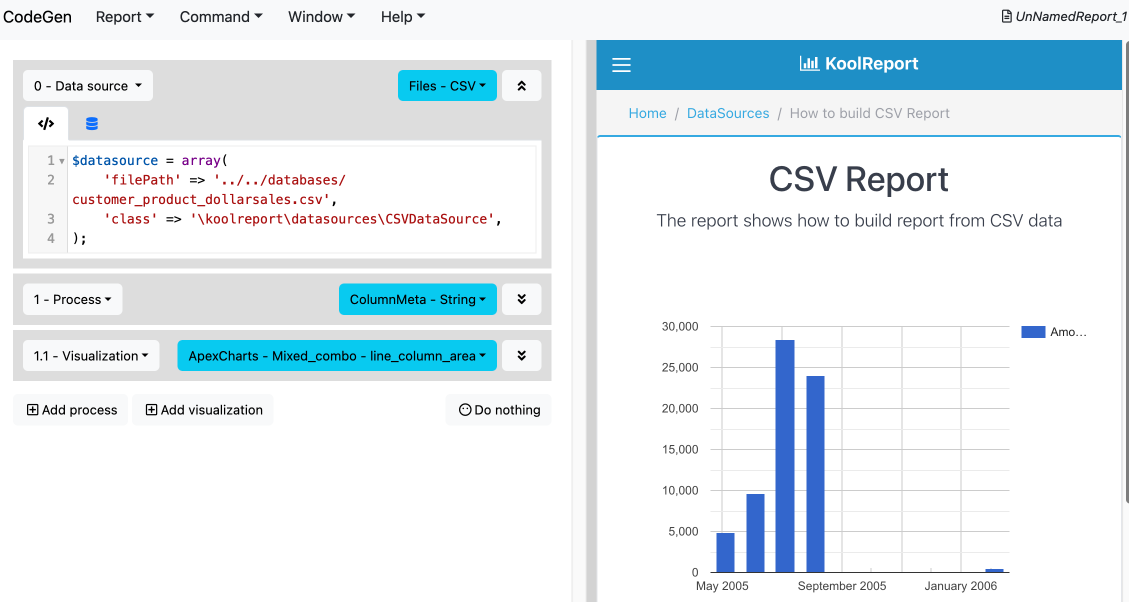Open the 1.1 - Visualization dropdown
Viewport: 1129px width, 602px height.
click(x=91, y=356)
